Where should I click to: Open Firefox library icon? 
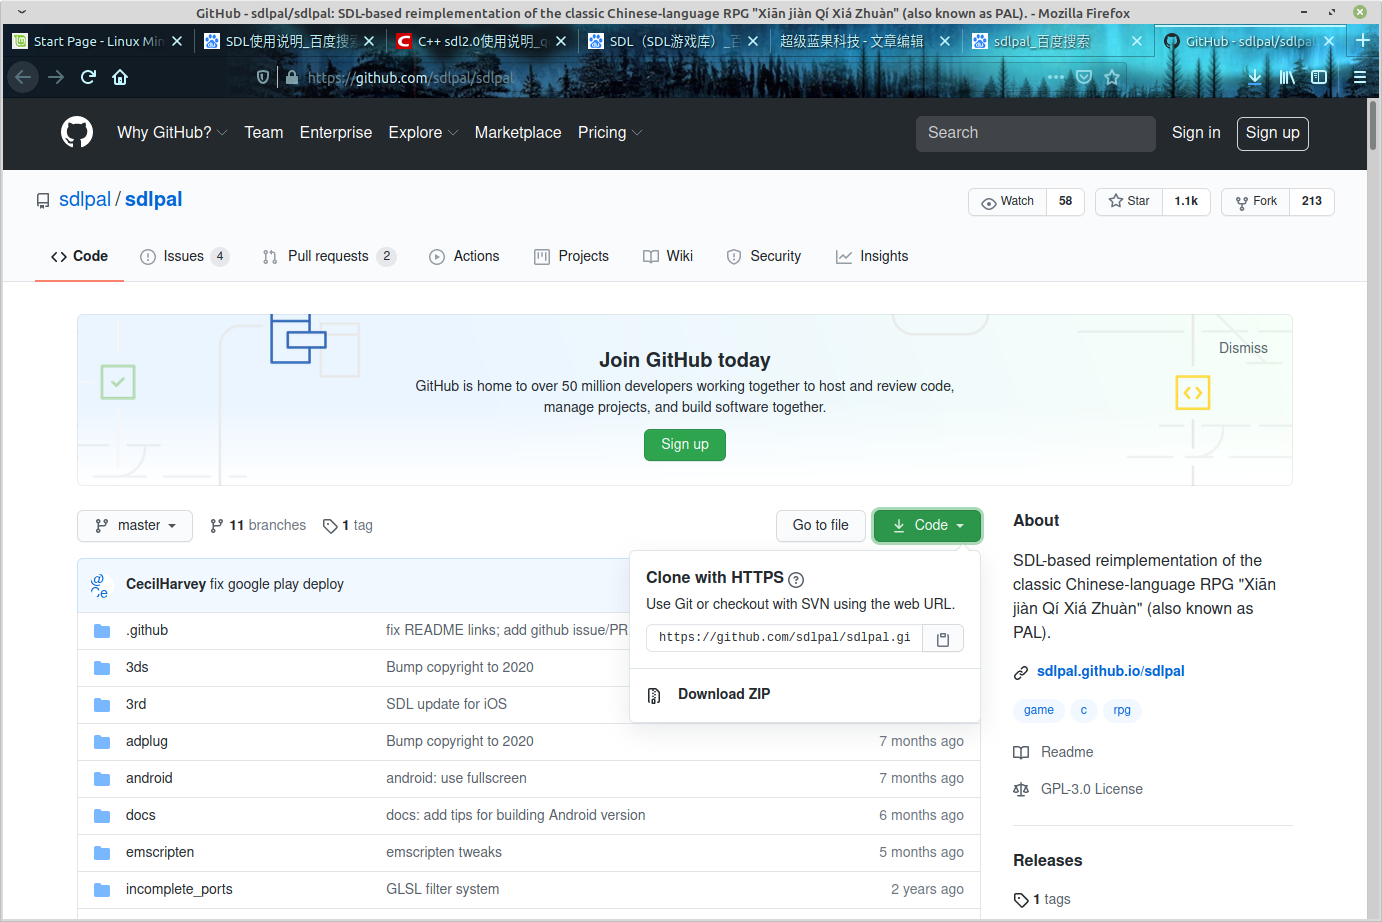point(1287,77)
